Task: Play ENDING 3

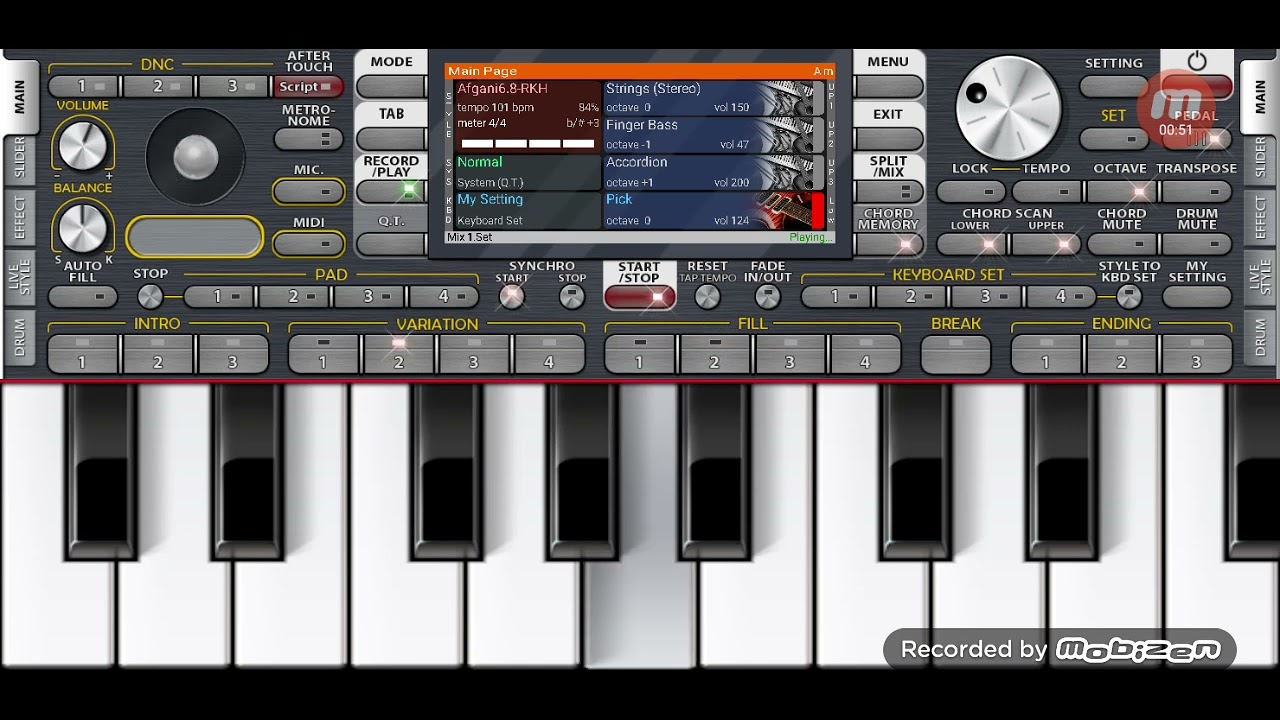Action: 1196,355
